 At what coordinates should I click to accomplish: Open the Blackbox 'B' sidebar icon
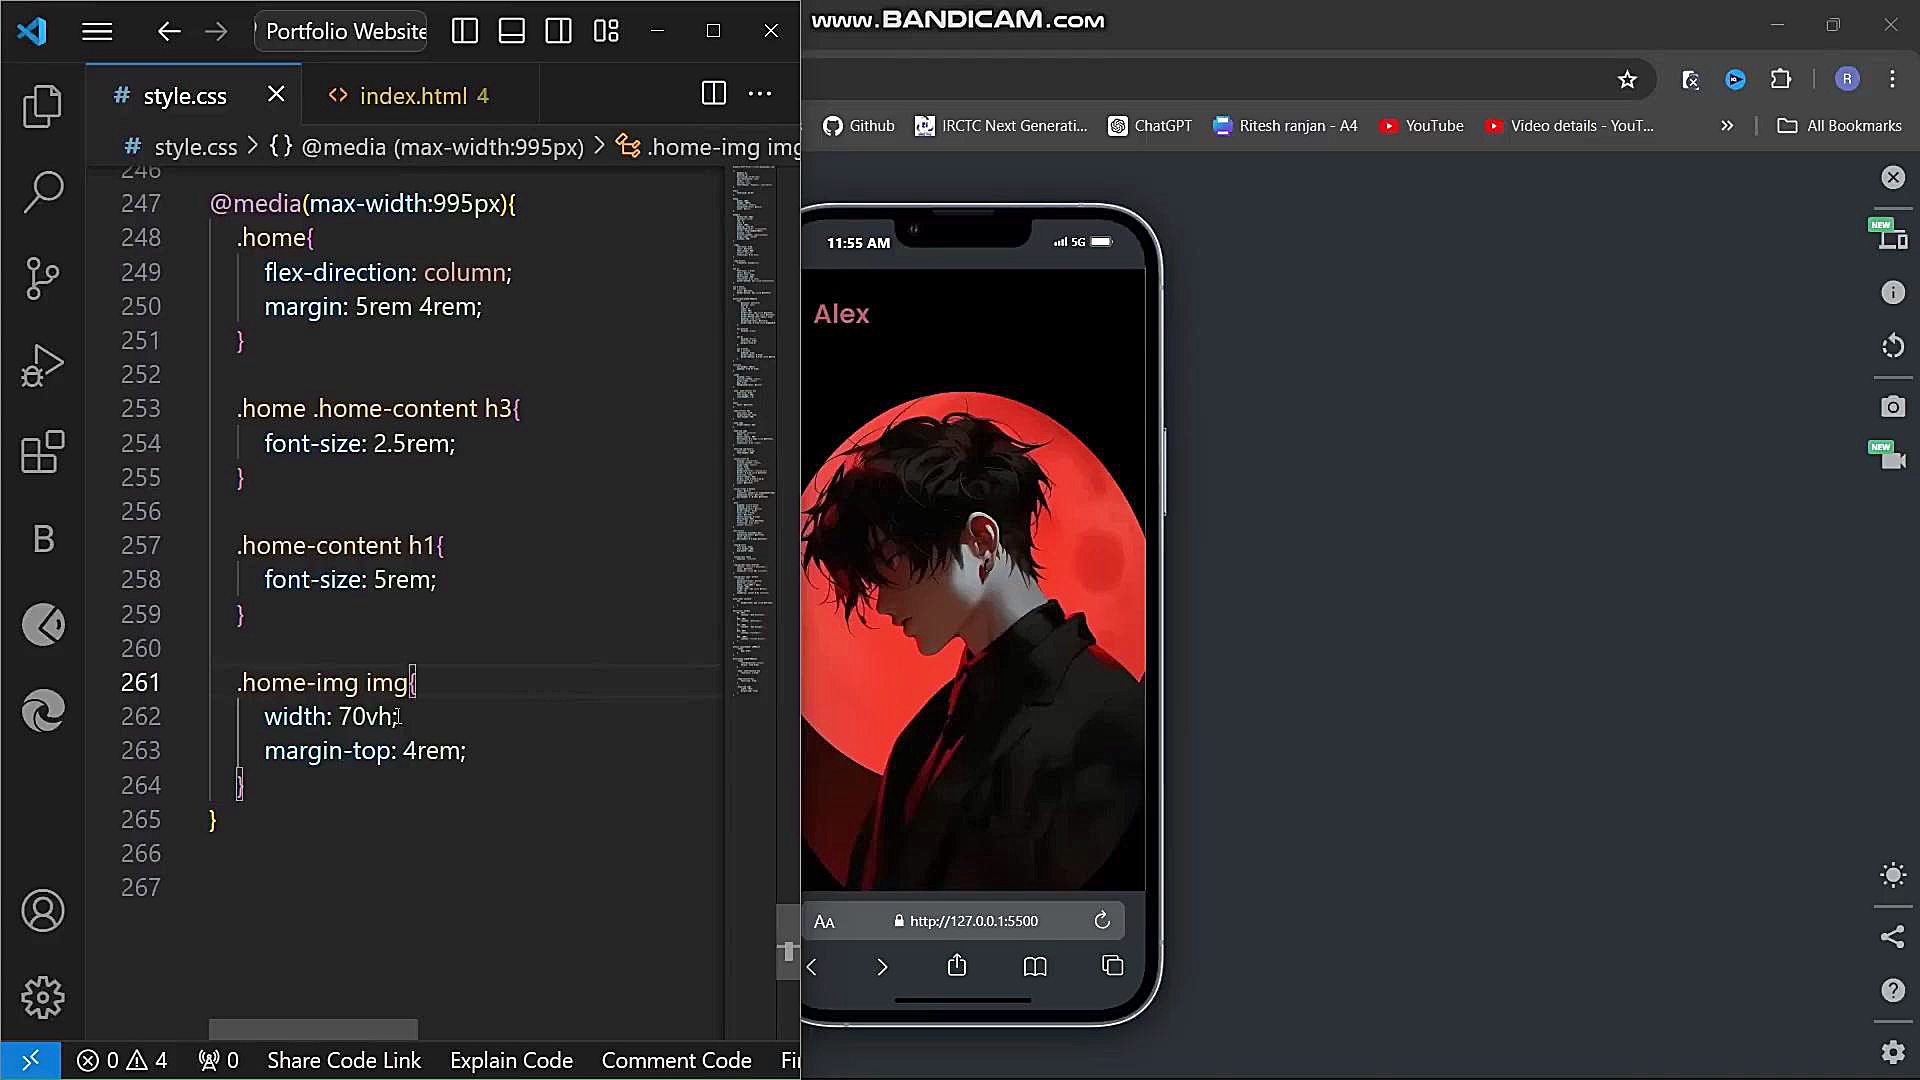coord(43,539)
